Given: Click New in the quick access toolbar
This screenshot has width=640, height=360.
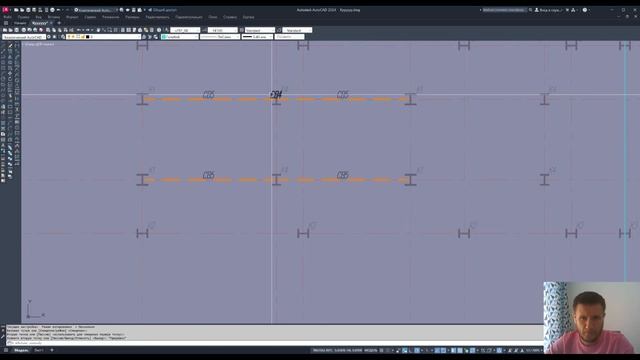Looking at the screenshot, I should tap(16, 10).
